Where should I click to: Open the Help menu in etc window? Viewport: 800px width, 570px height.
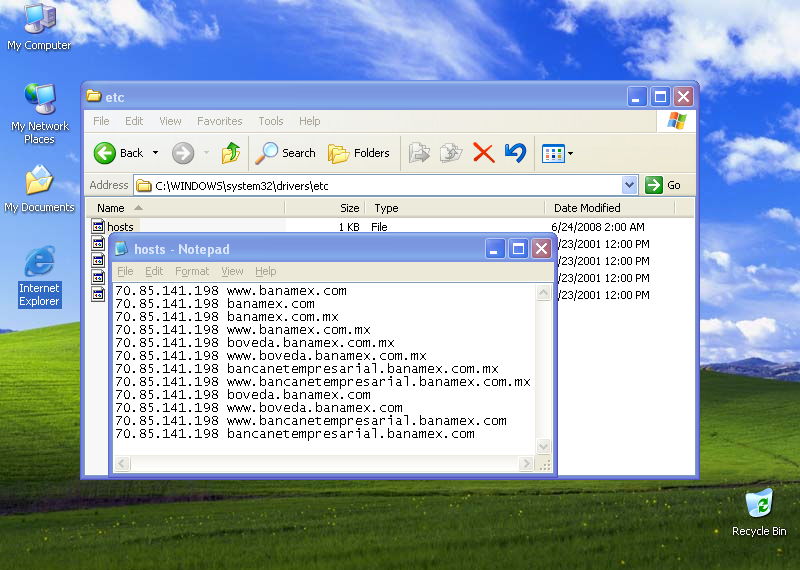pyautogui.click(x=309, y=121)
